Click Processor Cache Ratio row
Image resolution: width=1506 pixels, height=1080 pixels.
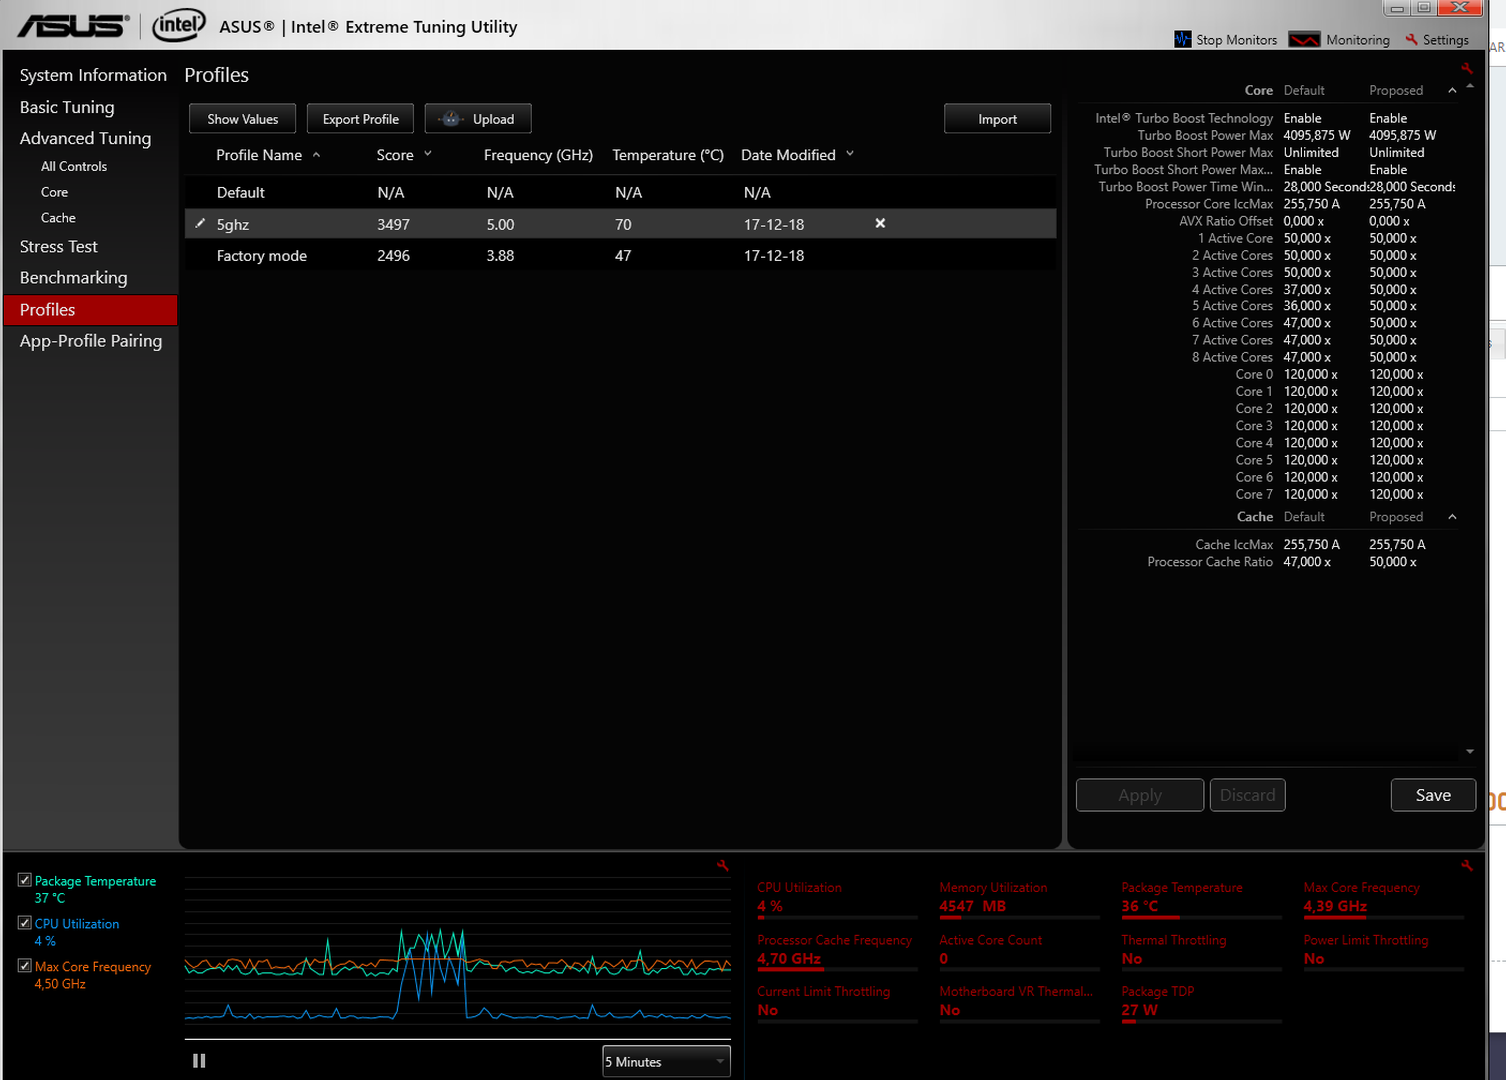(1267, 562)
